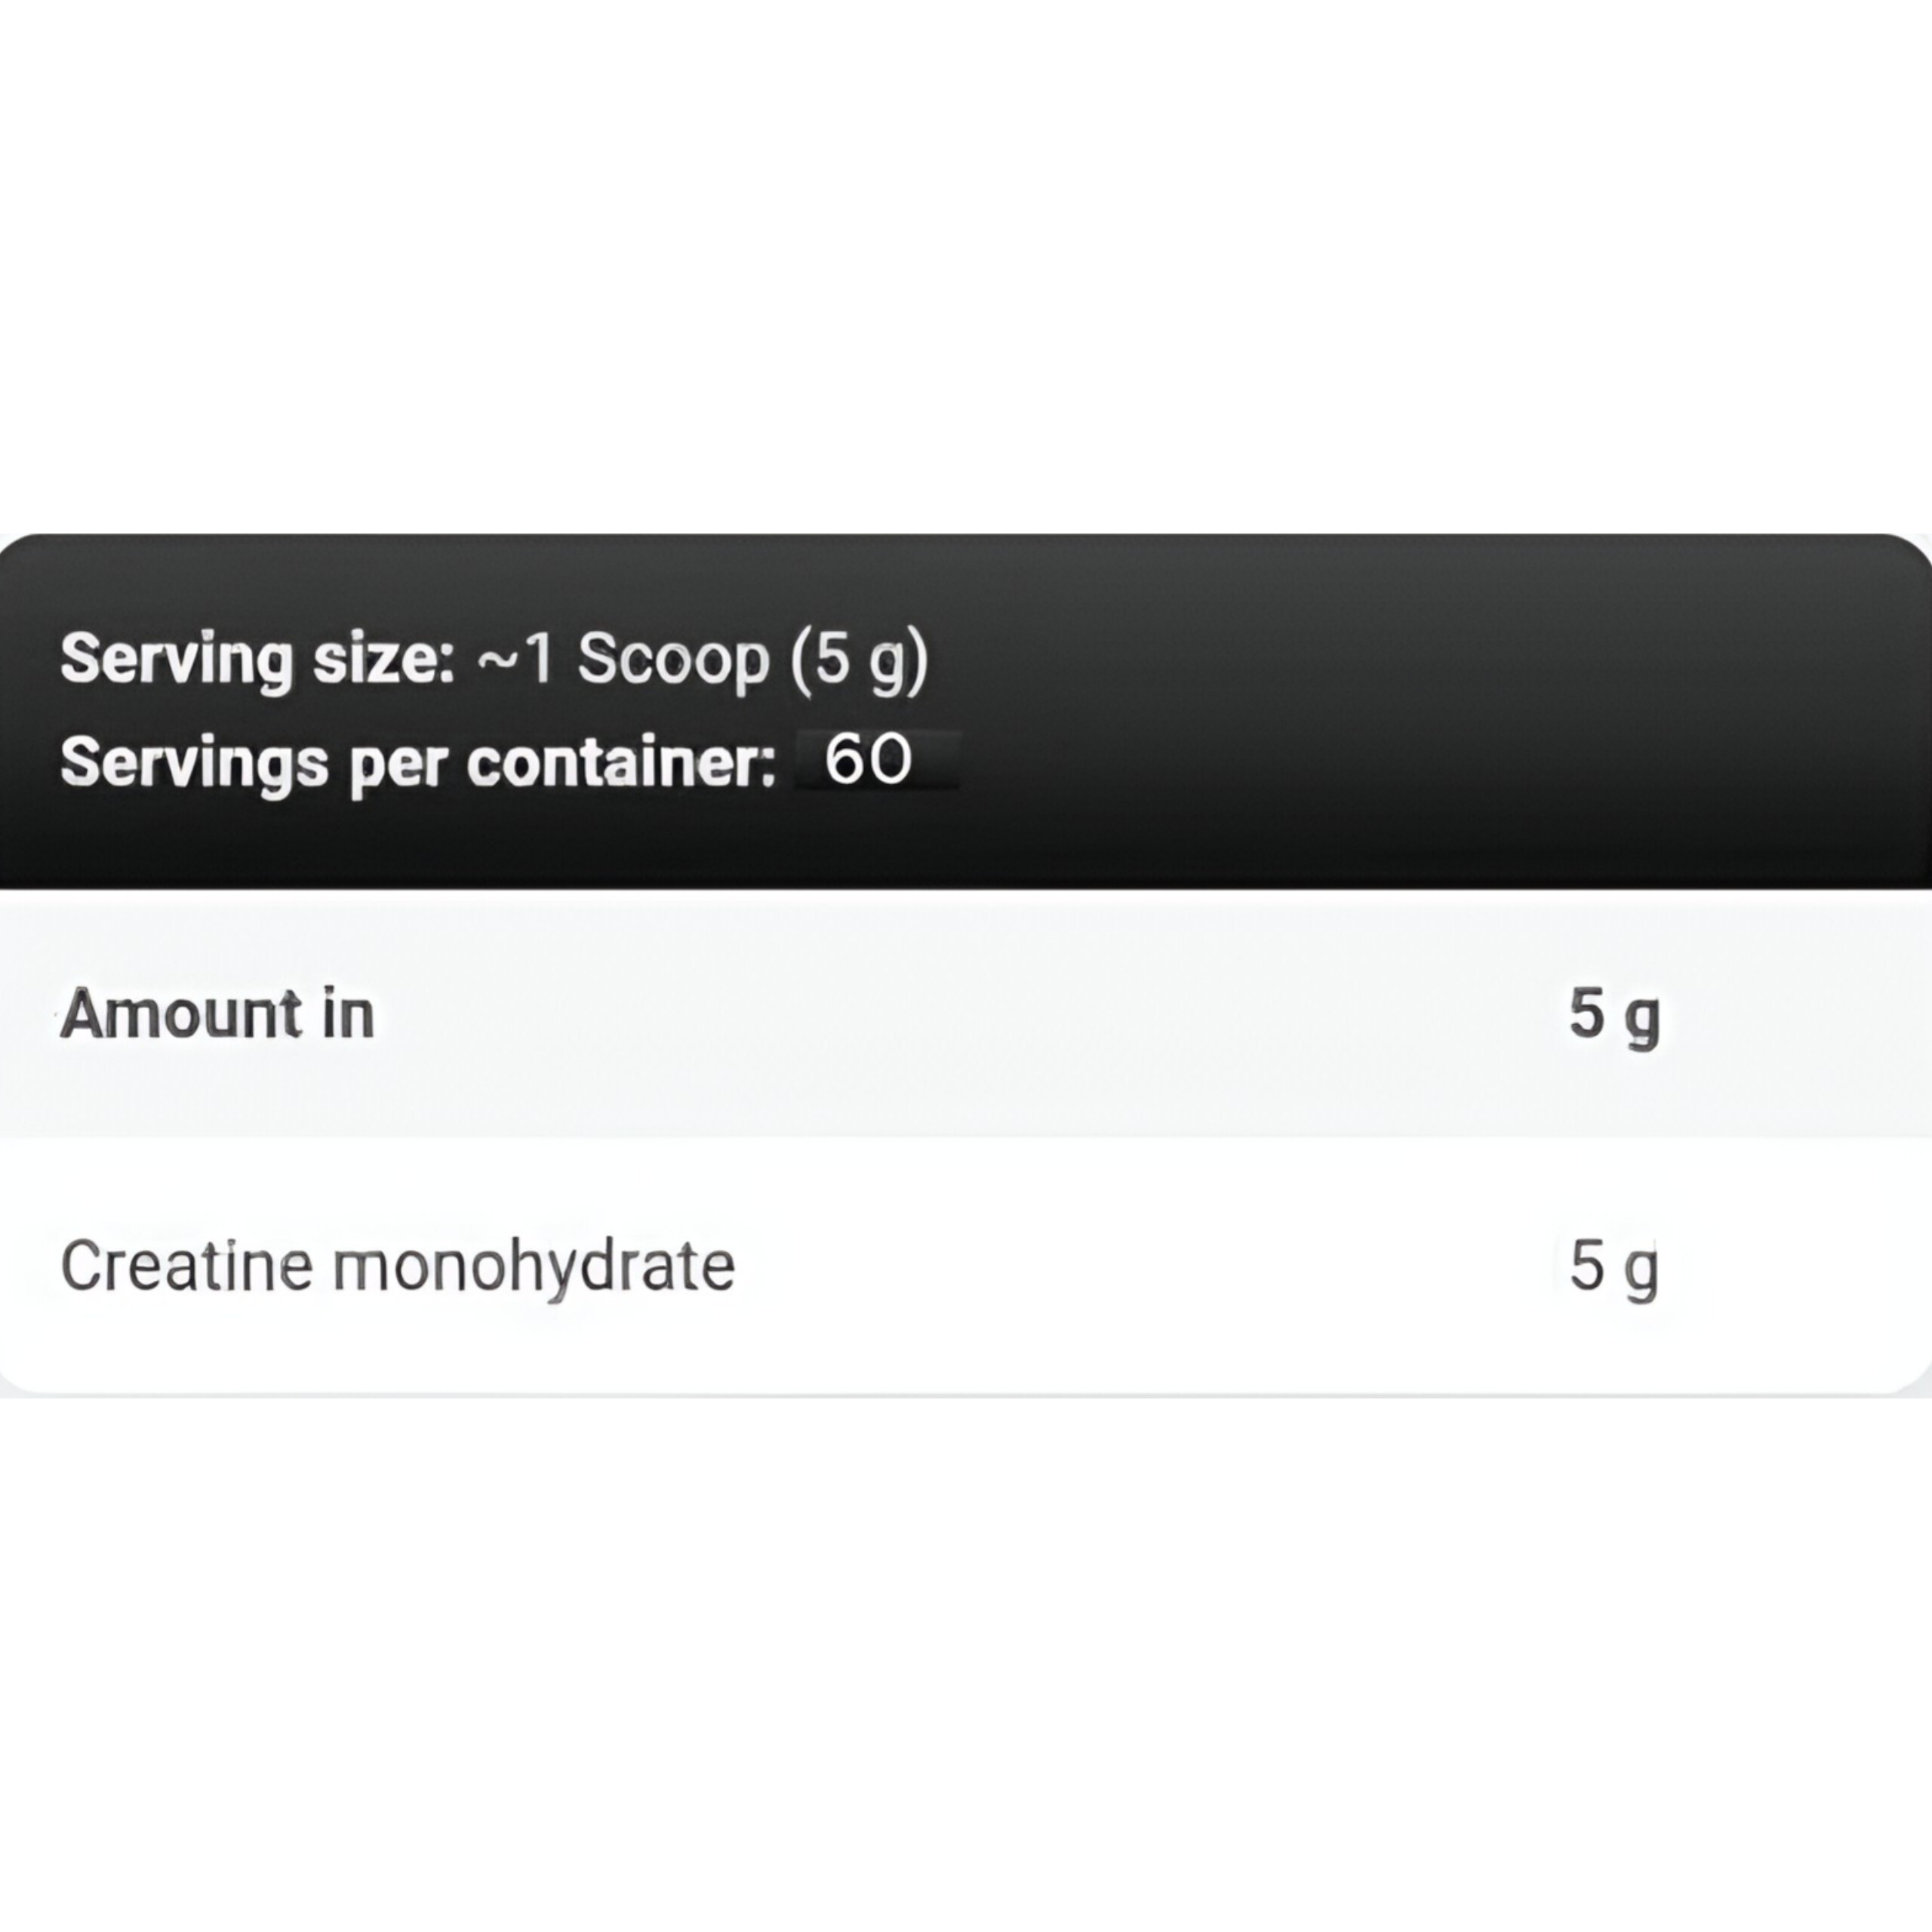Click the word "size:" in the header

[x=384, y=659]
